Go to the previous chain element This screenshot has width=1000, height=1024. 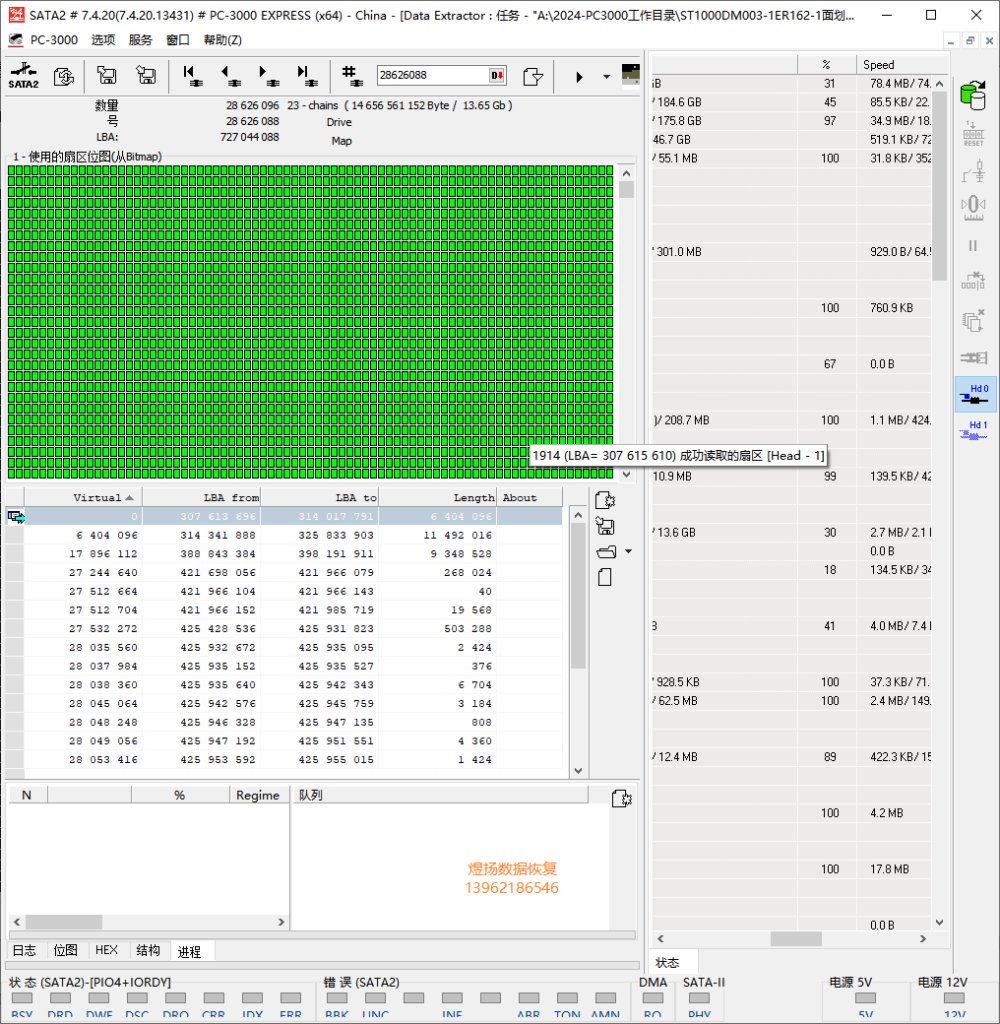click(231, 76)
